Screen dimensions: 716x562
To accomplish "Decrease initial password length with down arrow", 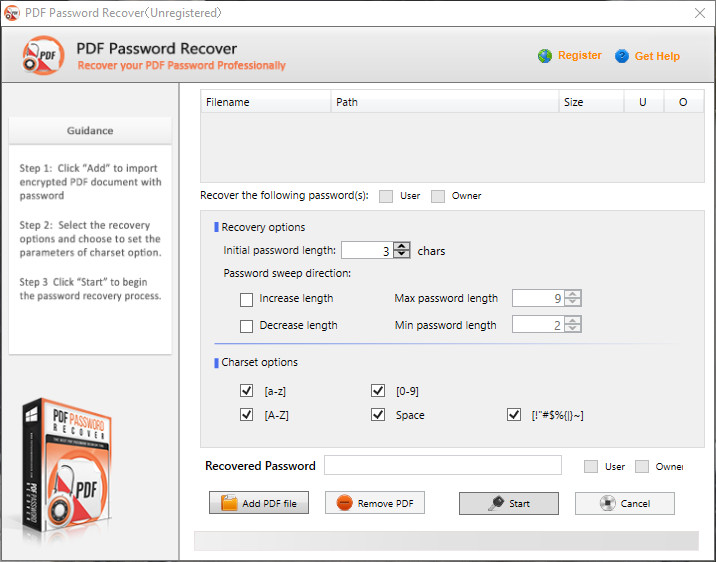I will 402,254.
